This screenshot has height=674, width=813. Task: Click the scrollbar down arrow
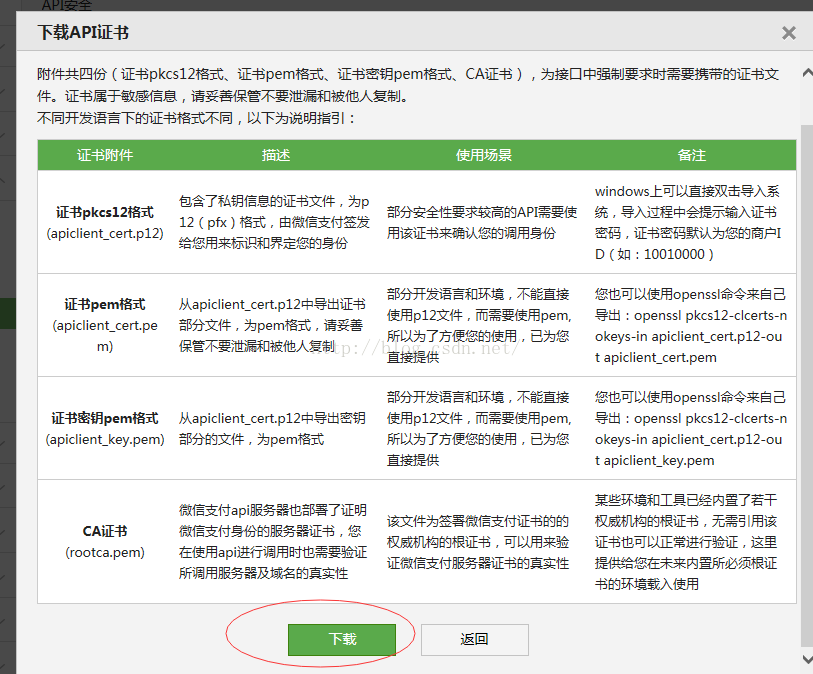pyautogui.click(x=807, y=658)
